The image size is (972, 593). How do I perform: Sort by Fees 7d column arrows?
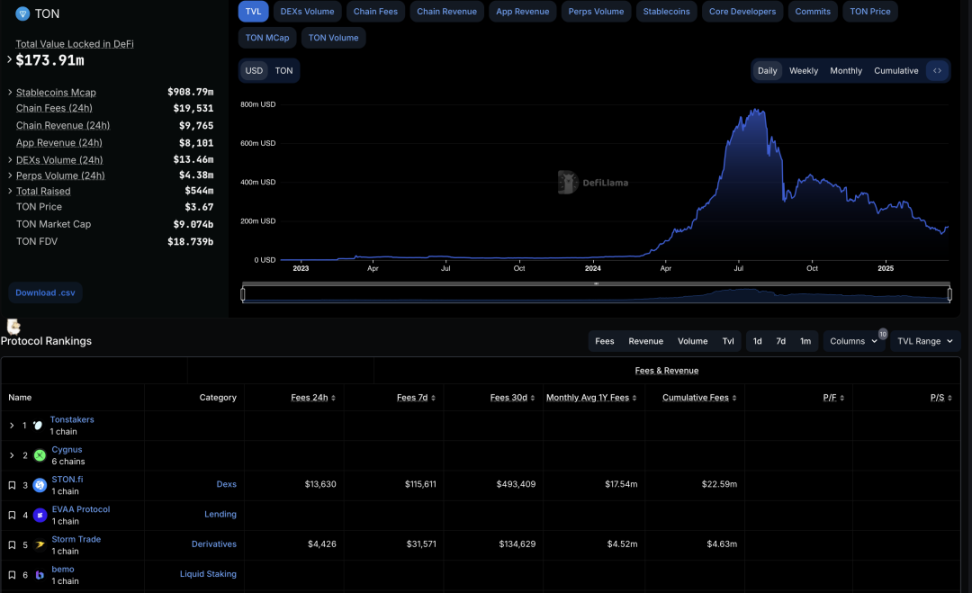point(433,398)
